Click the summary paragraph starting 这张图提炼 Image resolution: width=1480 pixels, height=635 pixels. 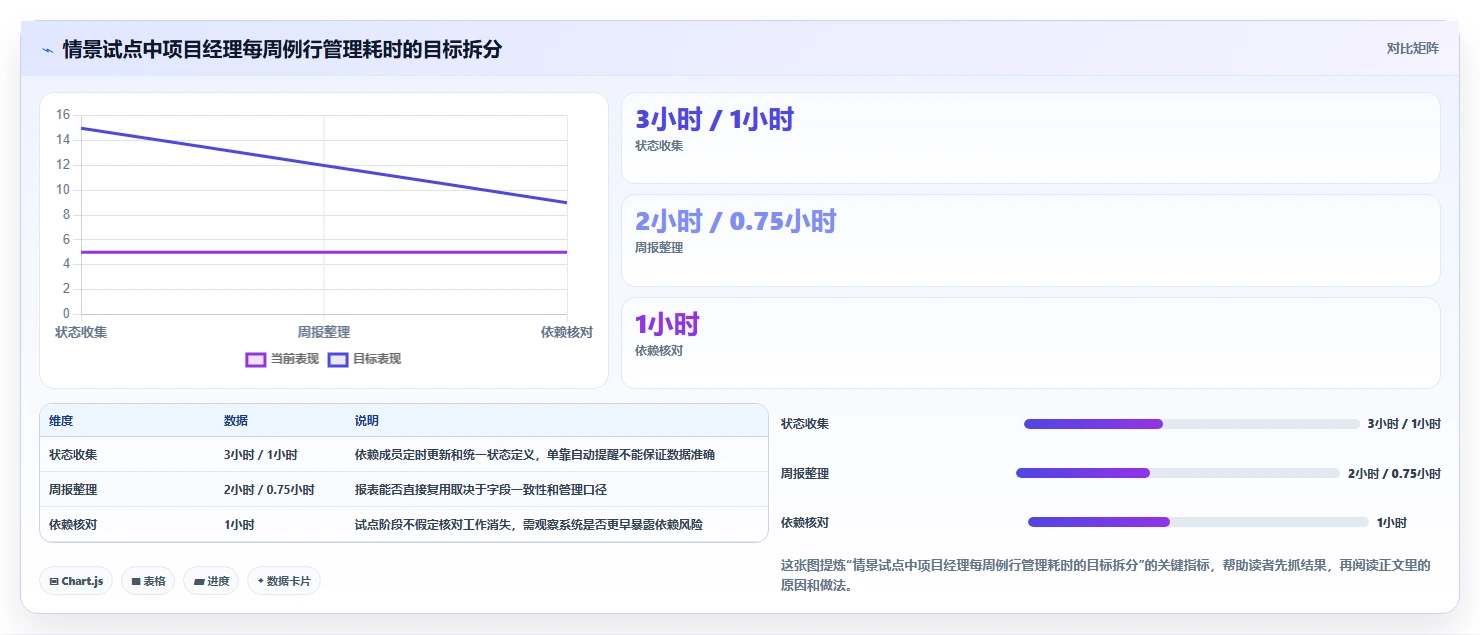tap(1106, 575)
